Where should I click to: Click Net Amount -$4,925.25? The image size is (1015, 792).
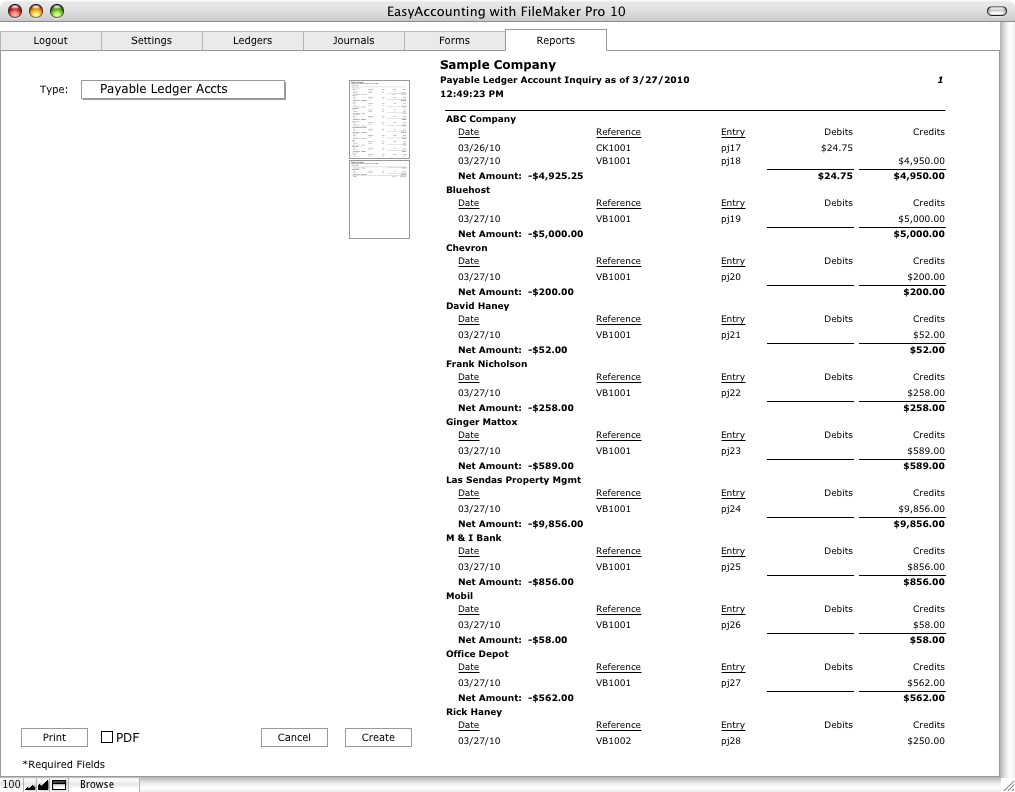point(520,176)
